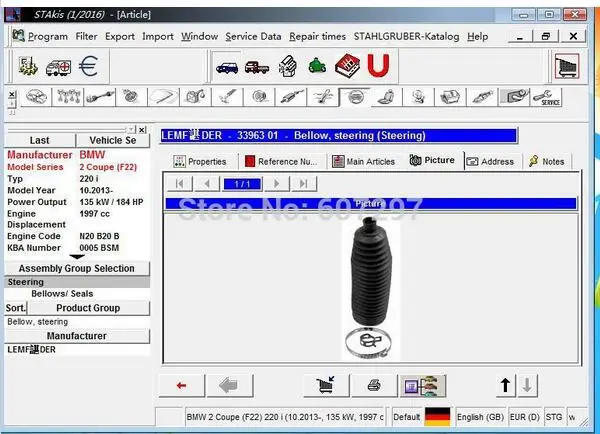Move down with the grey down arrow
This screenshot has height=434, width=600.
[x=527, y=385]
